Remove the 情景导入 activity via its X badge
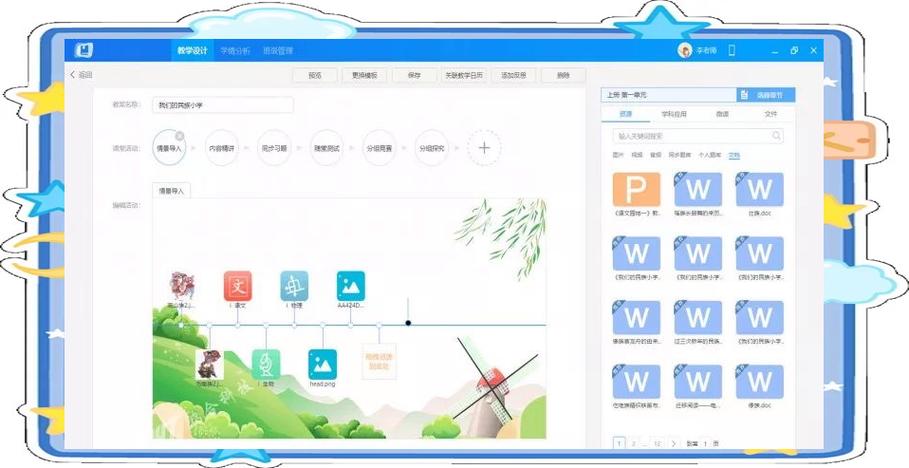 click(x=180, y=136)
